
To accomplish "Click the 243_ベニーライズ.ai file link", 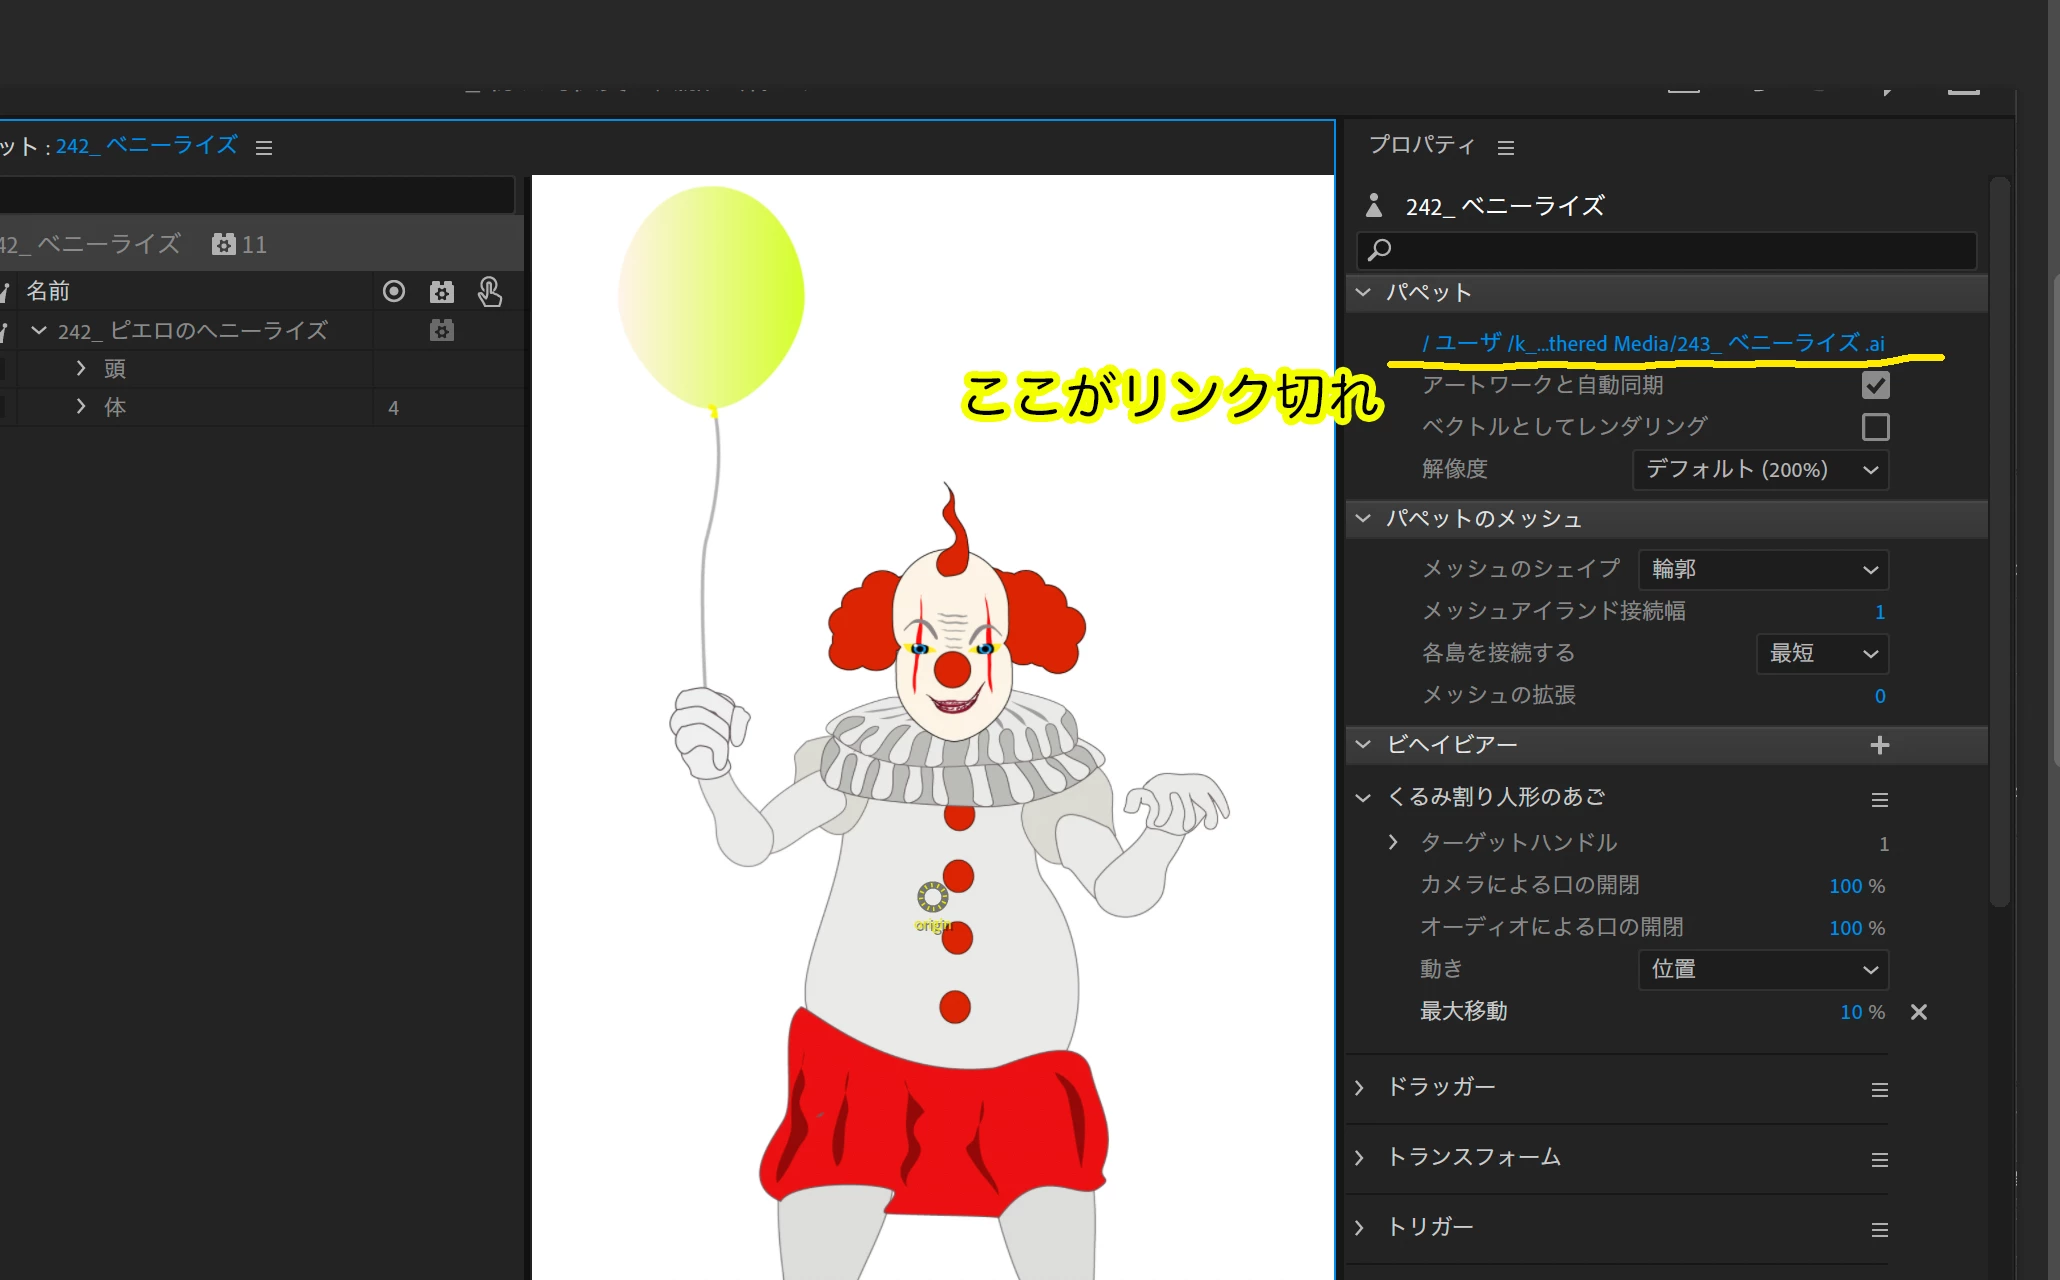I will coord(1653,344).
